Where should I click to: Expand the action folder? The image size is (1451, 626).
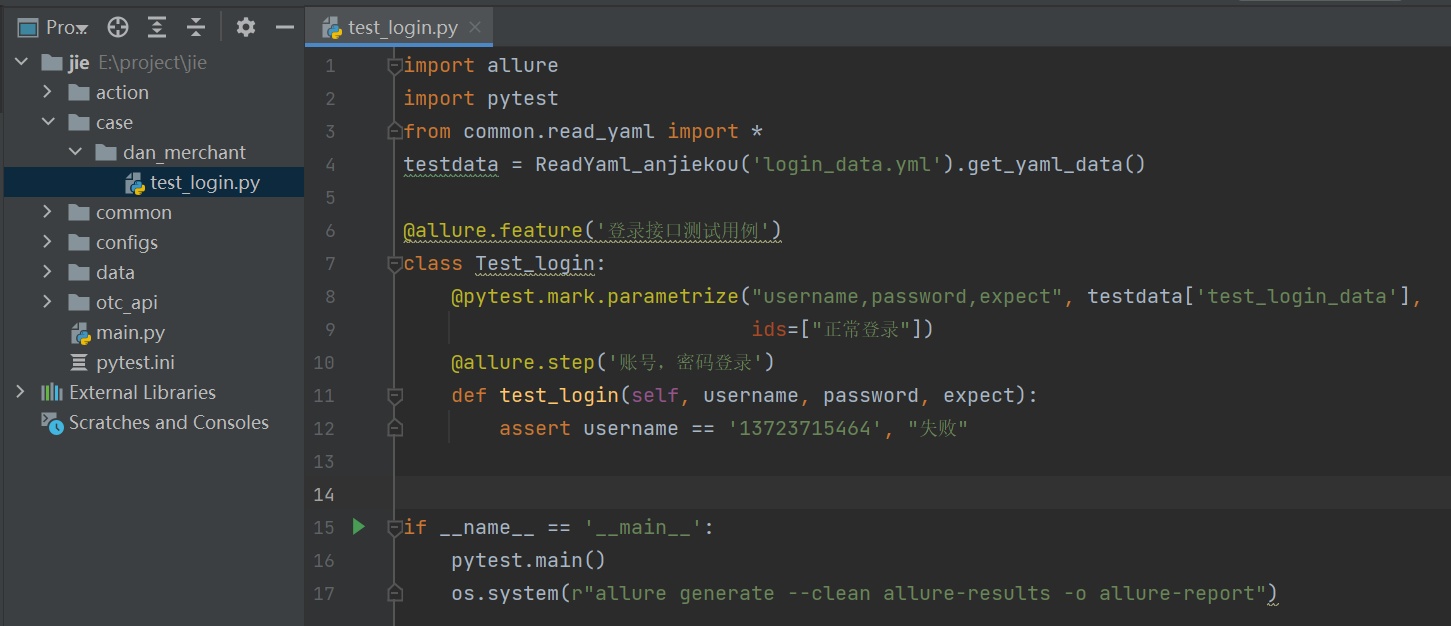pos(47,92)
